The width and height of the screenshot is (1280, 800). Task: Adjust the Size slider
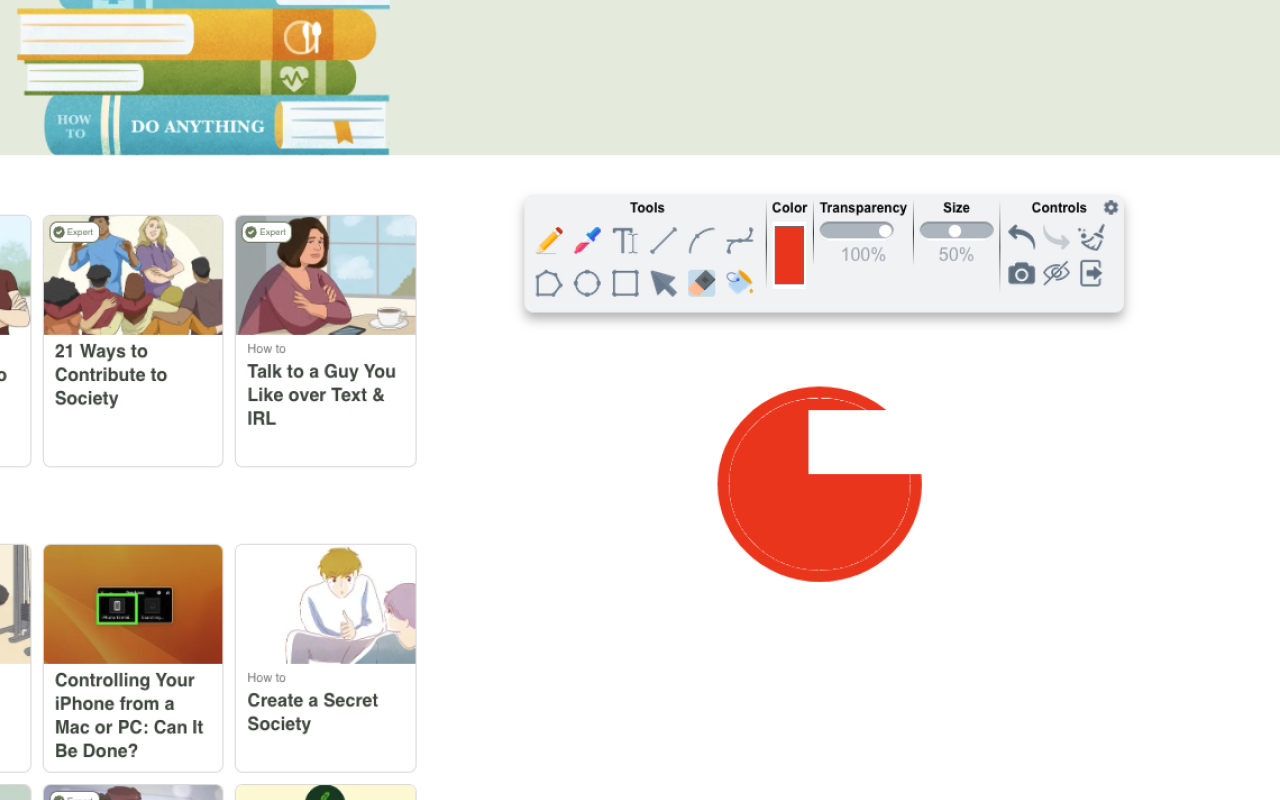tap(956, 230)
